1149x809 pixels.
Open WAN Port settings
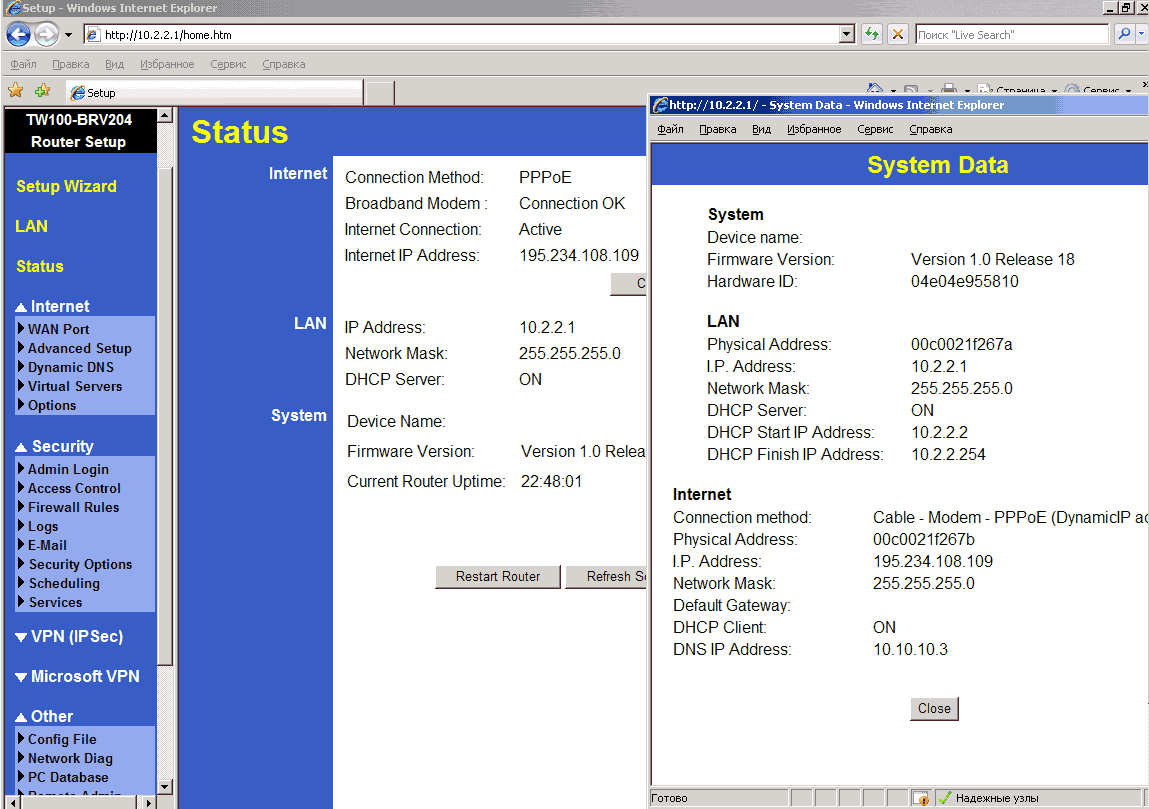(58, 330)
